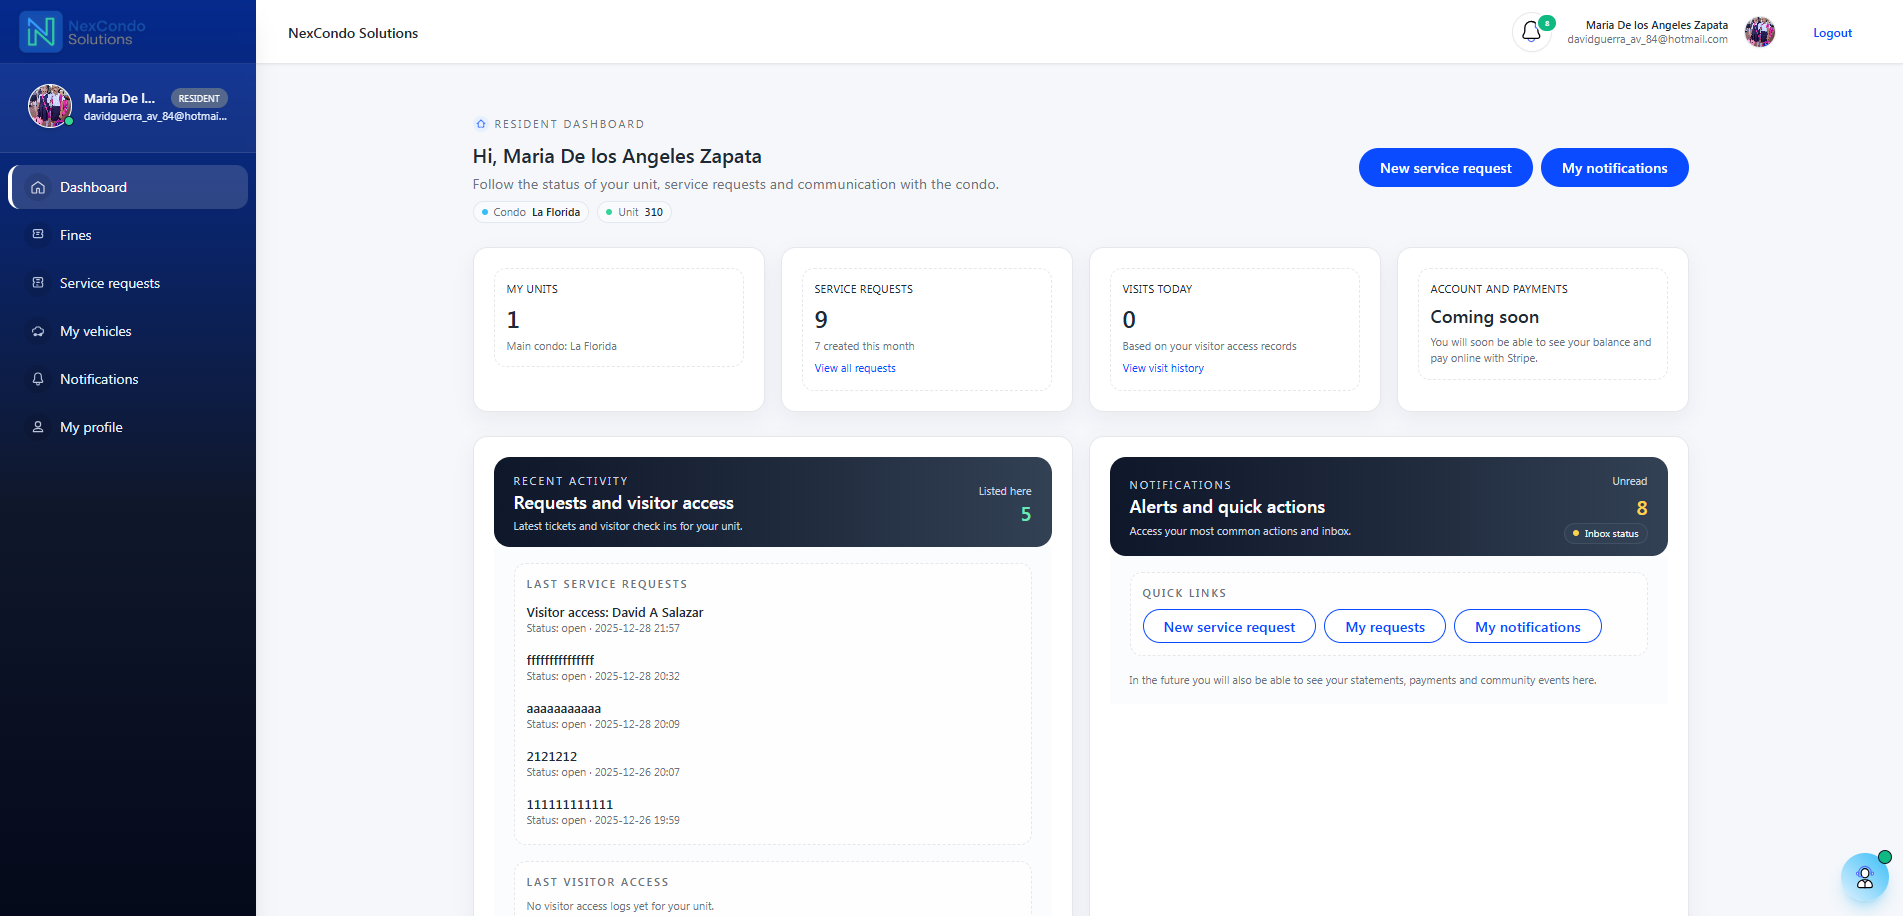Open the notification bell with badge 8
The height and width of the screenshot is (916, 1903).
point(1530,31)
